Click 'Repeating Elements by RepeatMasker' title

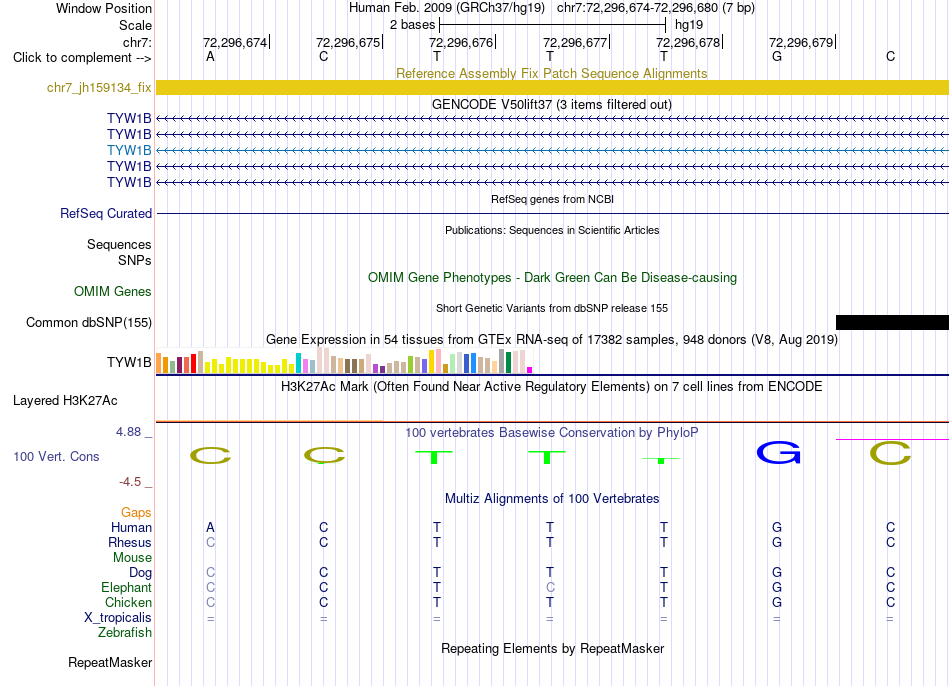tap(552, 648)
